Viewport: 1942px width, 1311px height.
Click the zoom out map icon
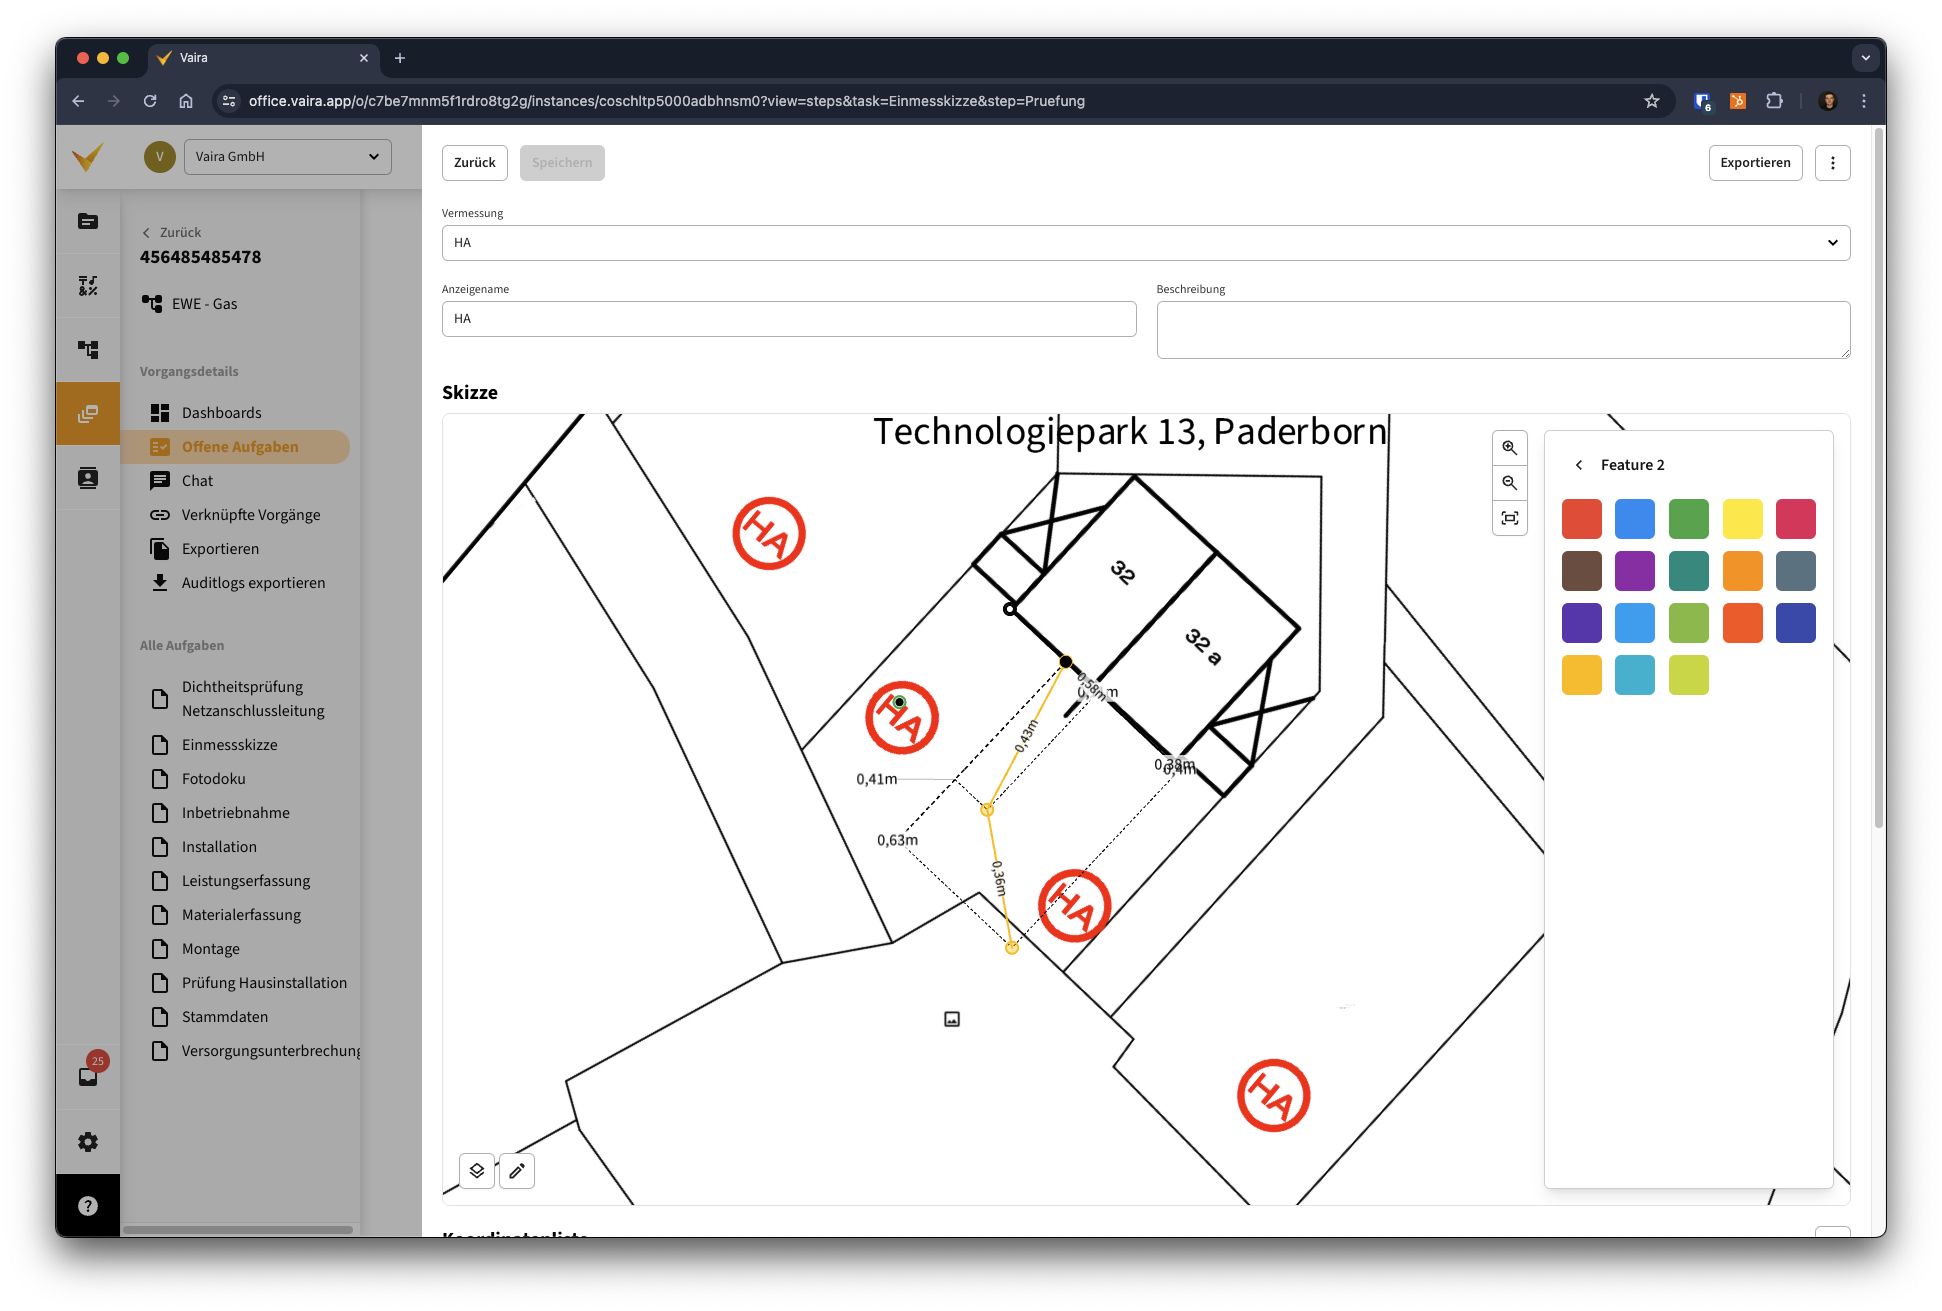click(x=1509, y=483)
